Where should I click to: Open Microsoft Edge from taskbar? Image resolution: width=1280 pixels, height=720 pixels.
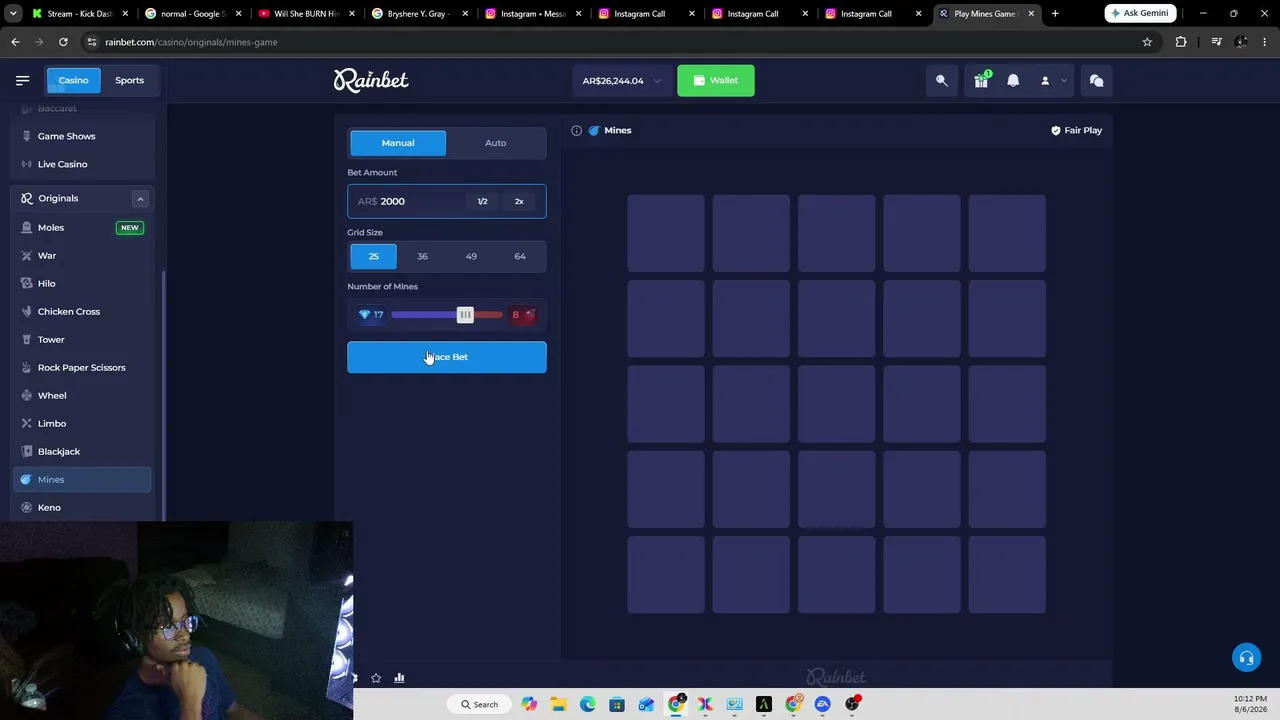pyautogui.click(x=588, y=704)
